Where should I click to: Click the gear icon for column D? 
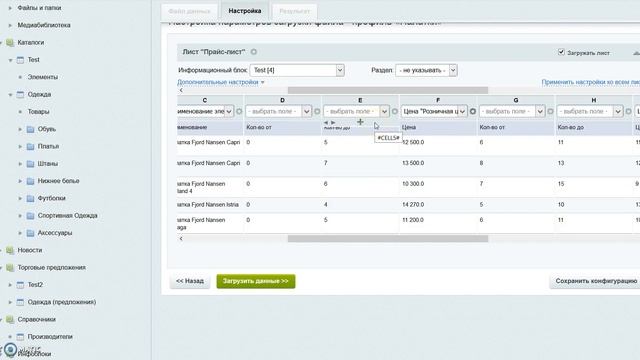pos(317,111)
